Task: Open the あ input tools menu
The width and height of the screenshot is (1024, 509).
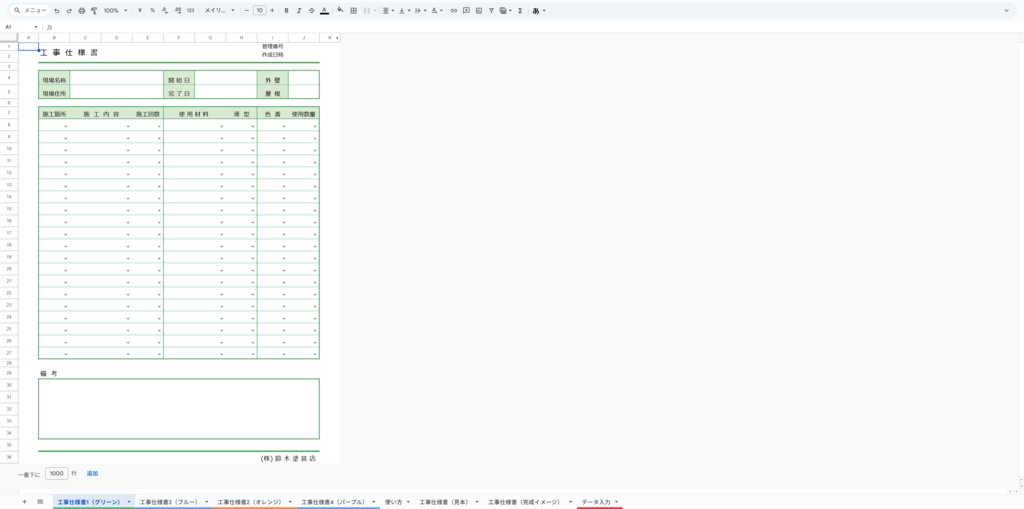Action: click(x=538, y=10)
